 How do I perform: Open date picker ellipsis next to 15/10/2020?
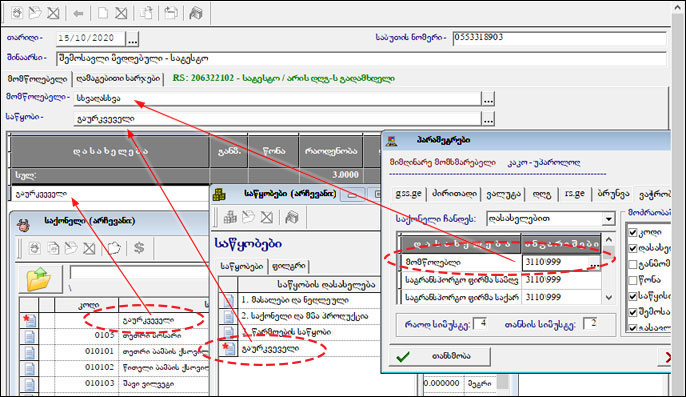[x=132, y=39]
